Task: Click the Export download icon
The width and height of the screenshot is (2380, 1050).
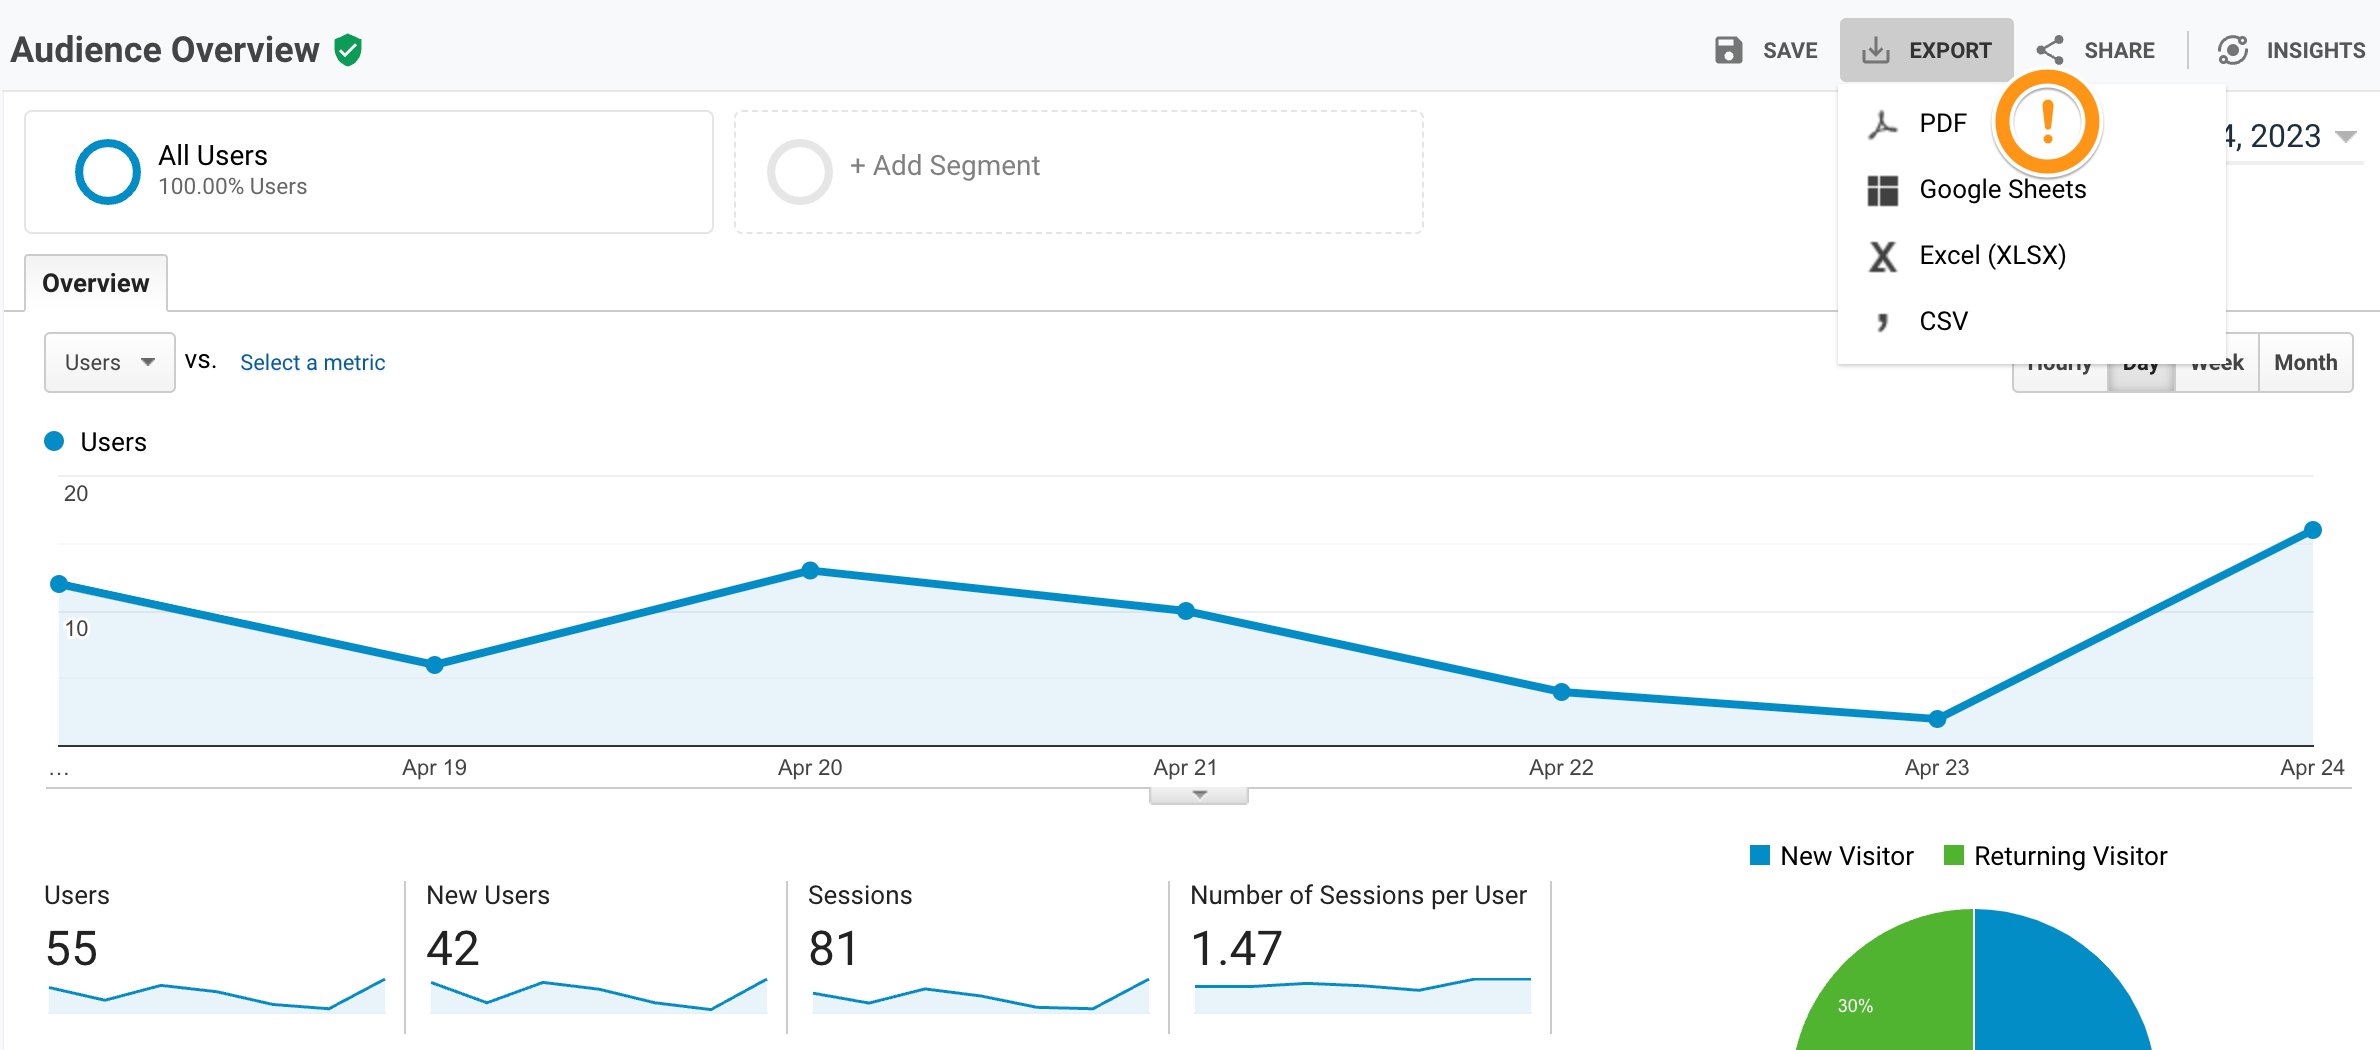Action: tap(1876, 50)
